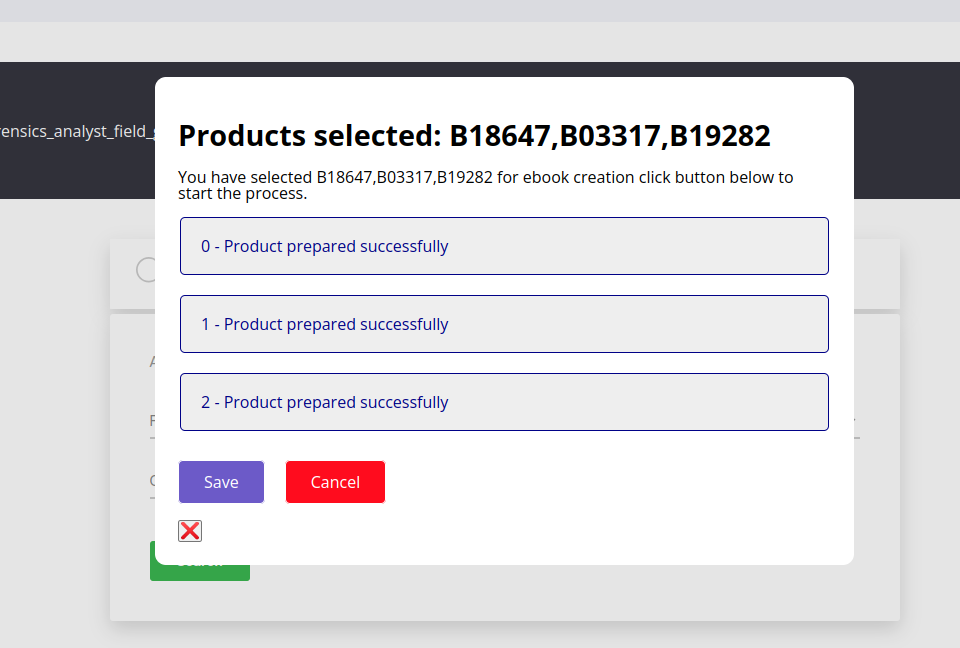Image resolution: width=960 pixels, height=648 pixels.
Task: Open the dropdown arrow right of the dialog
Action: 857,421
